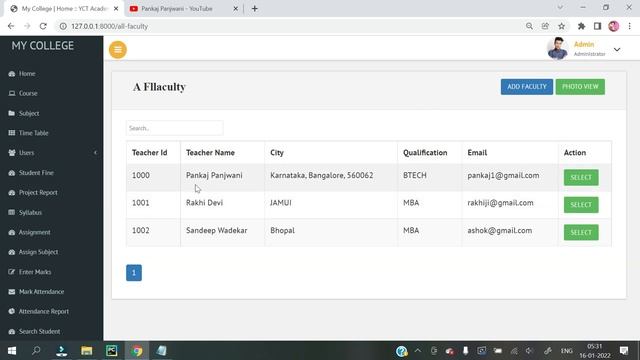Close the My College browser tab
Image resolution: width=640 pixels, height=360 pixels.
pyautogui.click(x=116, y=9)
